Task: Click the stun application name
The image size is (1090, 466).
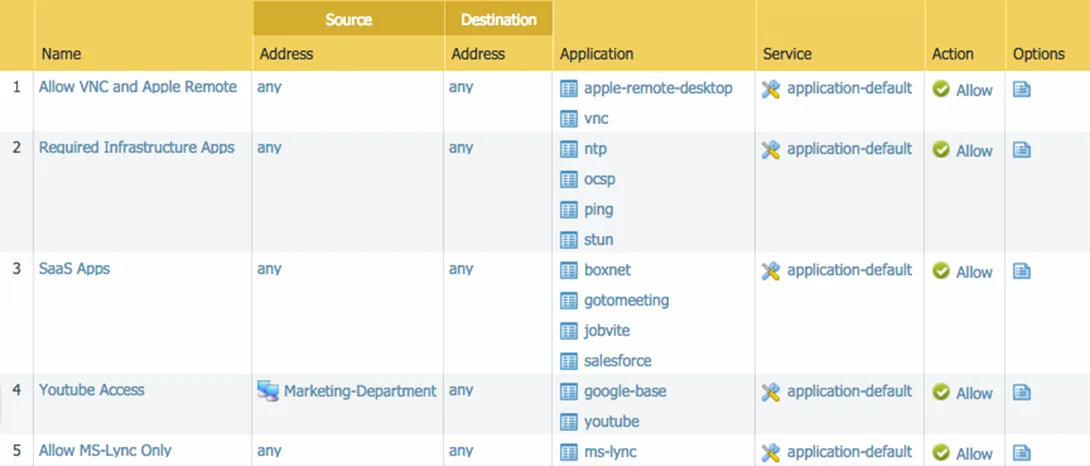Action: [x=599, y=239]
